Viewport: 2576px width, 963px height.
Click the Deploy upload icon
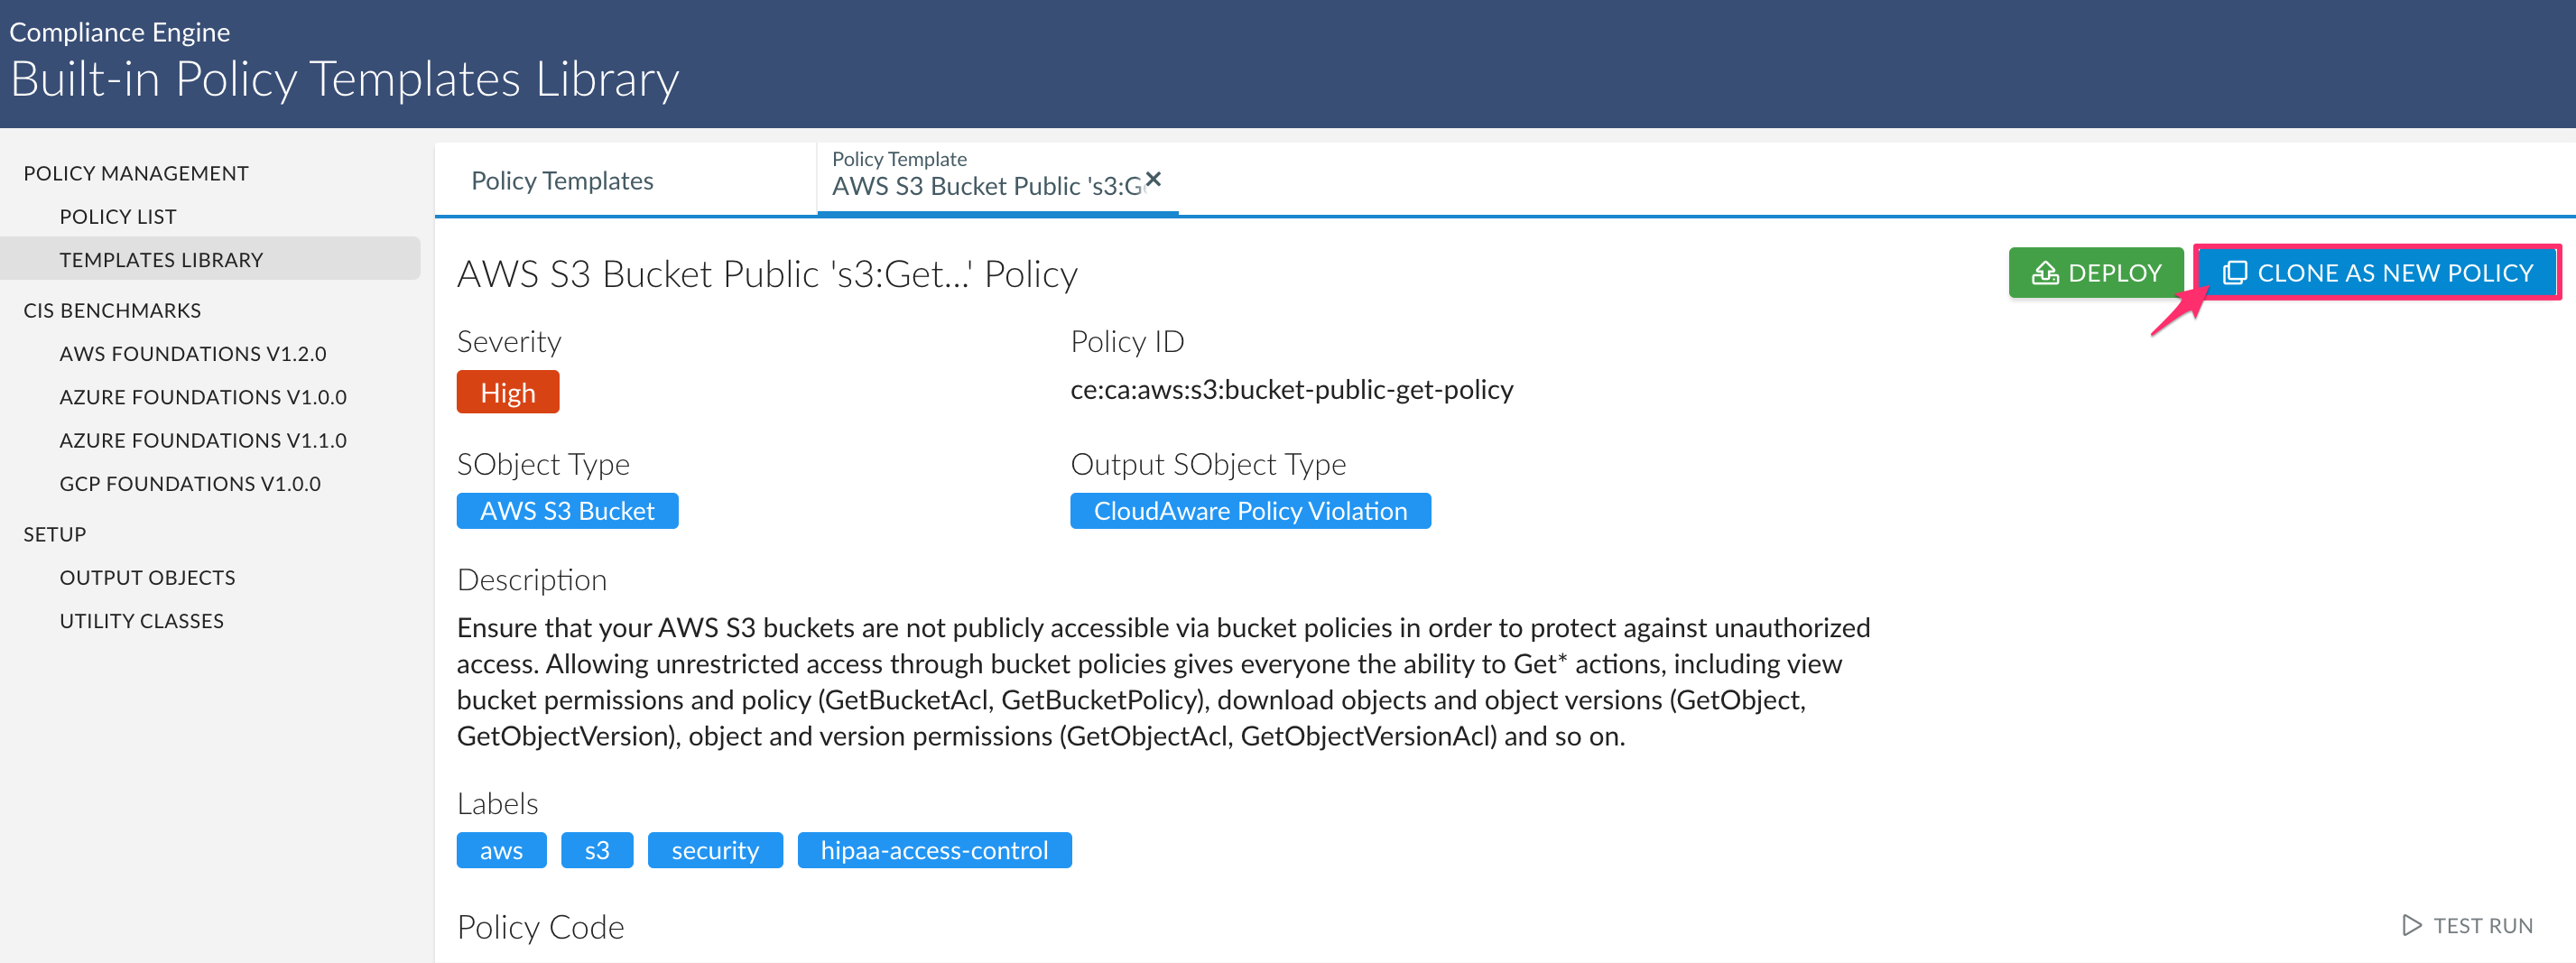(x=2045, y=273)
